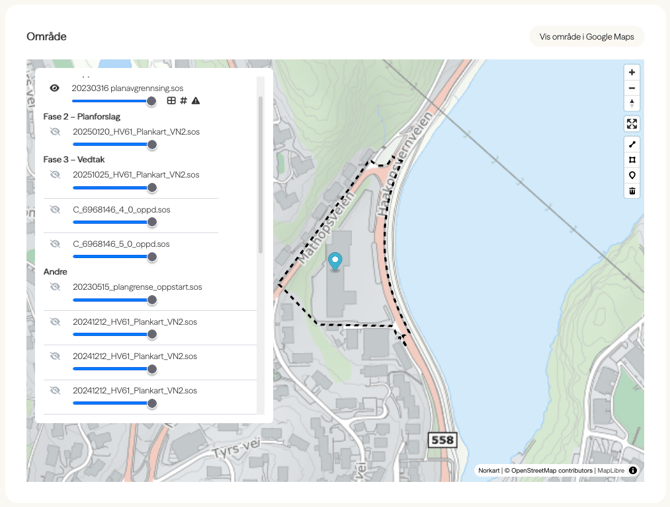Reset map bearing with compass button
670x507 pixels.
pyautogui.click(x=632, y=104)
